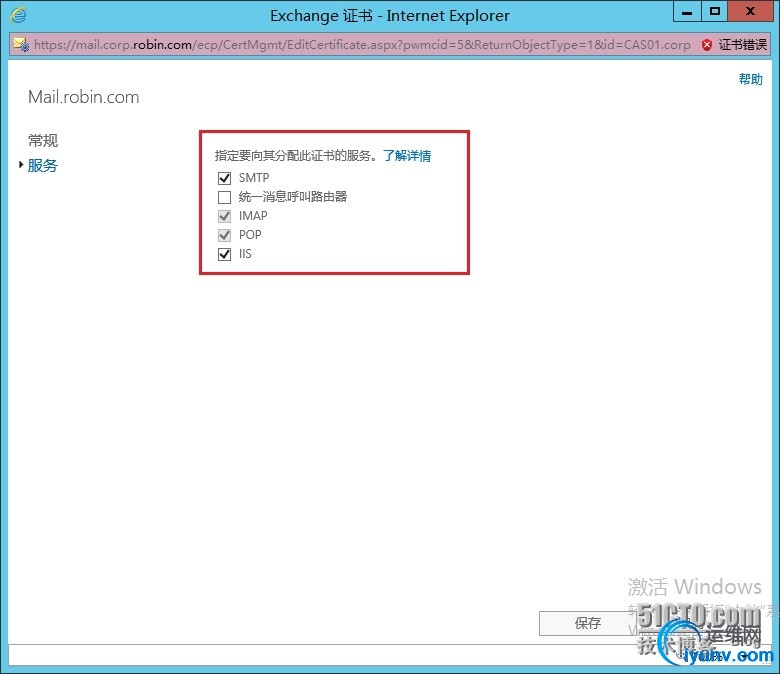Click the 统一消息呼叫路由器 label text
This screenshot has width=780, height=674.
point(292,196)
